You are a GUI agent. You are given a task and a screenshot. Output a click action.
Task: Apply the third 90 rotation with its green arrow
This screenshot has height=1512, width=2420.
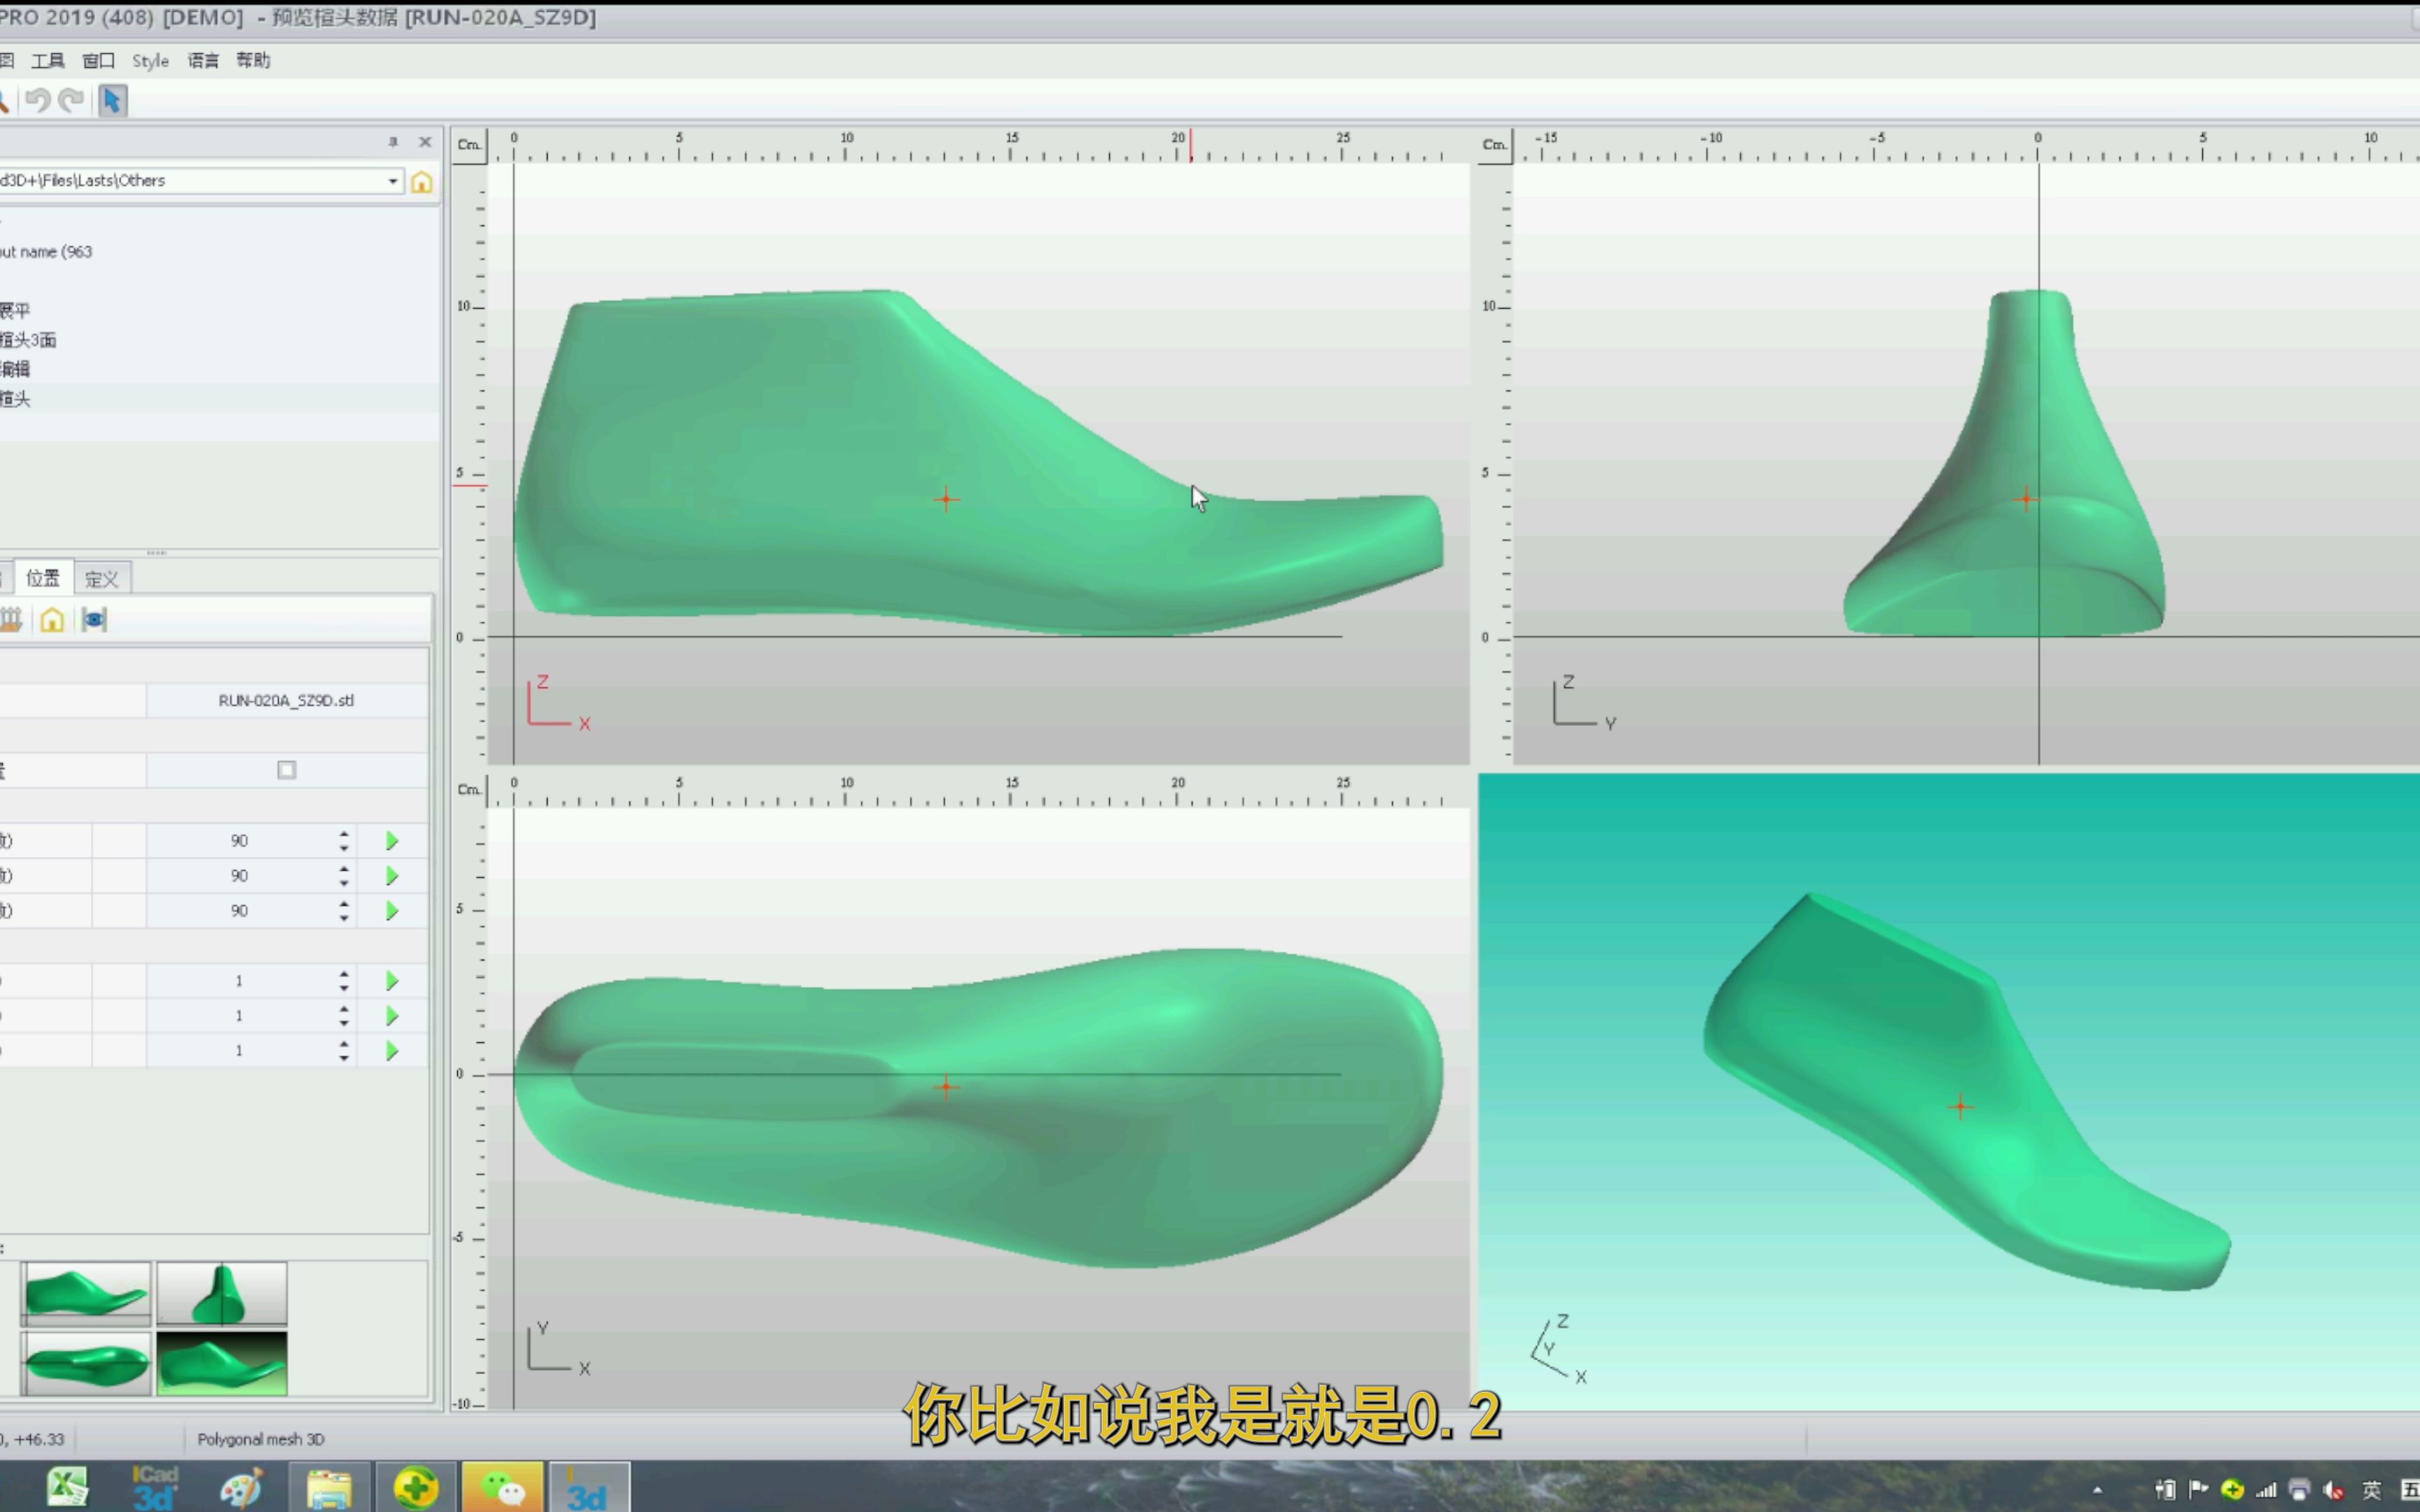pos(392,911)
